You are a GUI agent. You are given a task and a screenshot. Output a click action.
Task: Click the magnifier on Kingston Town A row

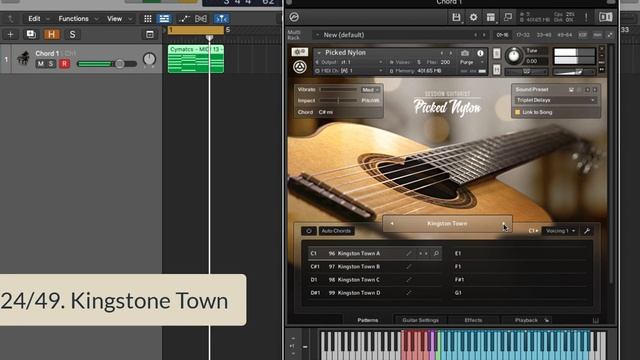coord(436,253)
